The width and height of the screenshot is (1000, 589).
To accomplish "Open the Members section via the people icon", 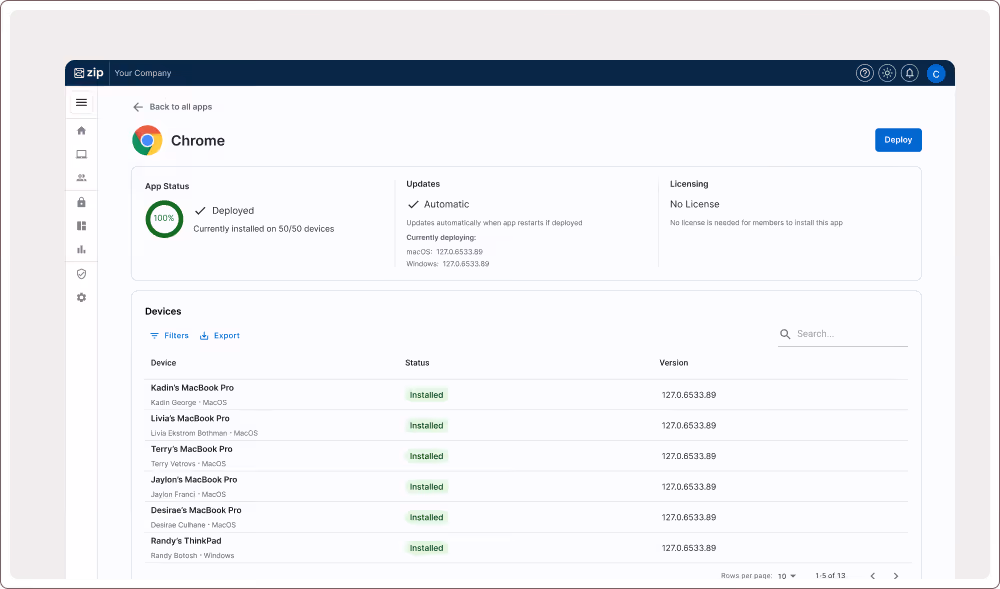I will point(81,177).
